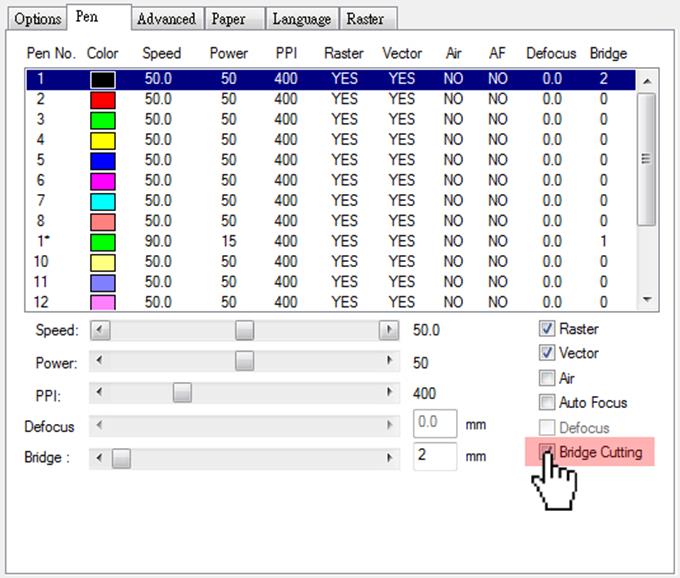
Task: Click the Speed slider right arrow
Action: [x=388, y=330]
